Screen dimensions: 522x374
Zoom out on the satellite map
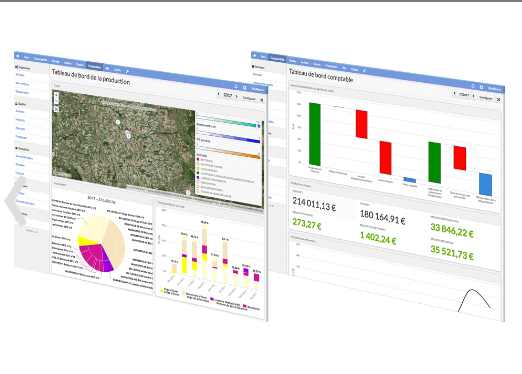[x=56, y=101]
